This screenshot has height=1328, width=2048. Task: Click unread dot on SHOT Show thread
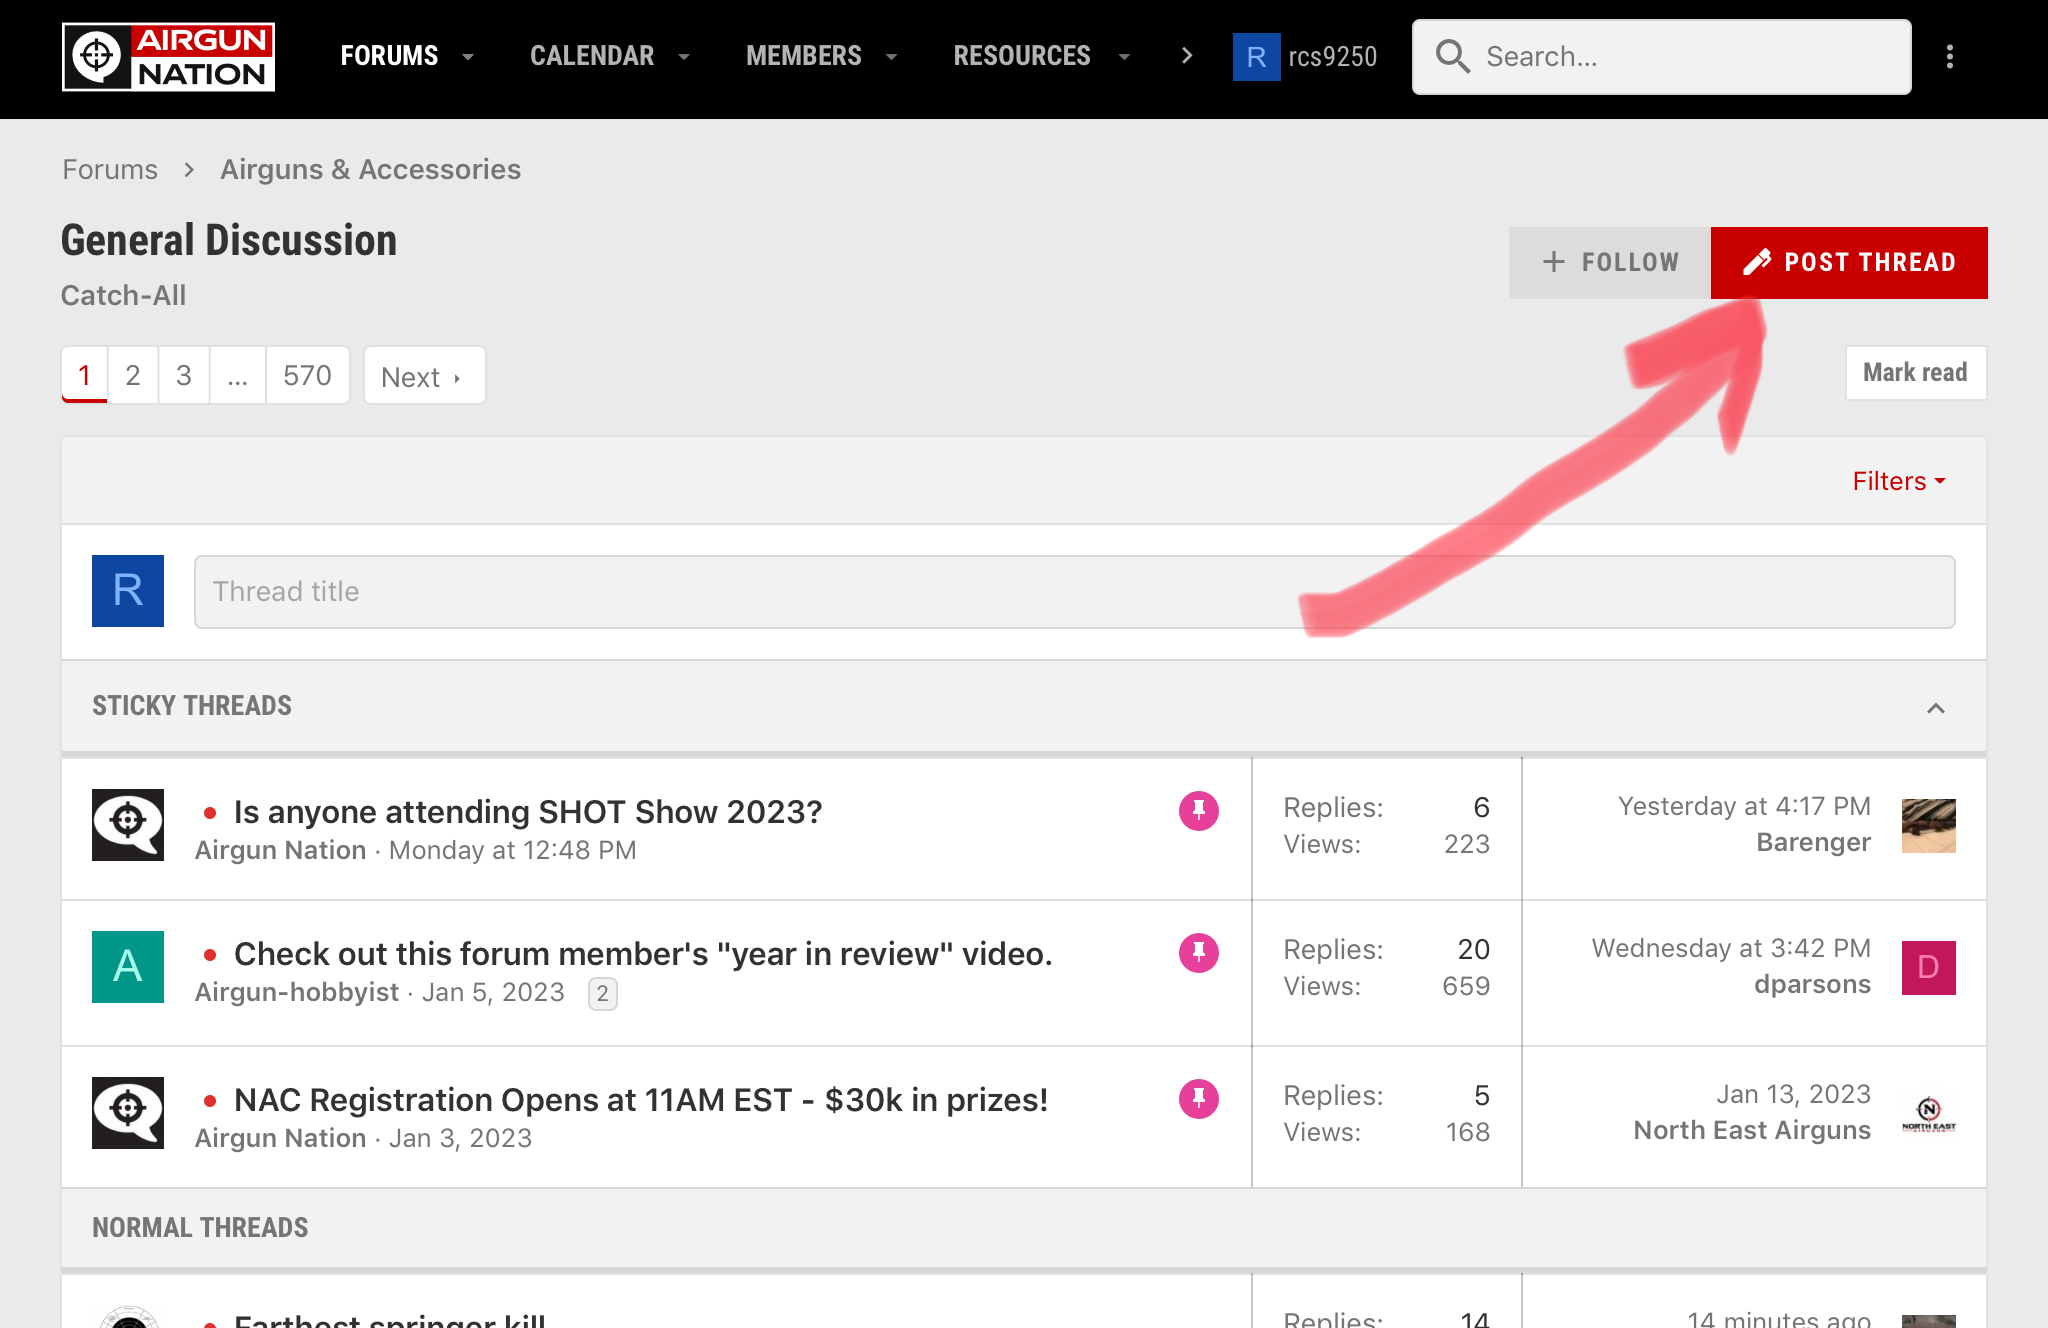pos(210,813)
